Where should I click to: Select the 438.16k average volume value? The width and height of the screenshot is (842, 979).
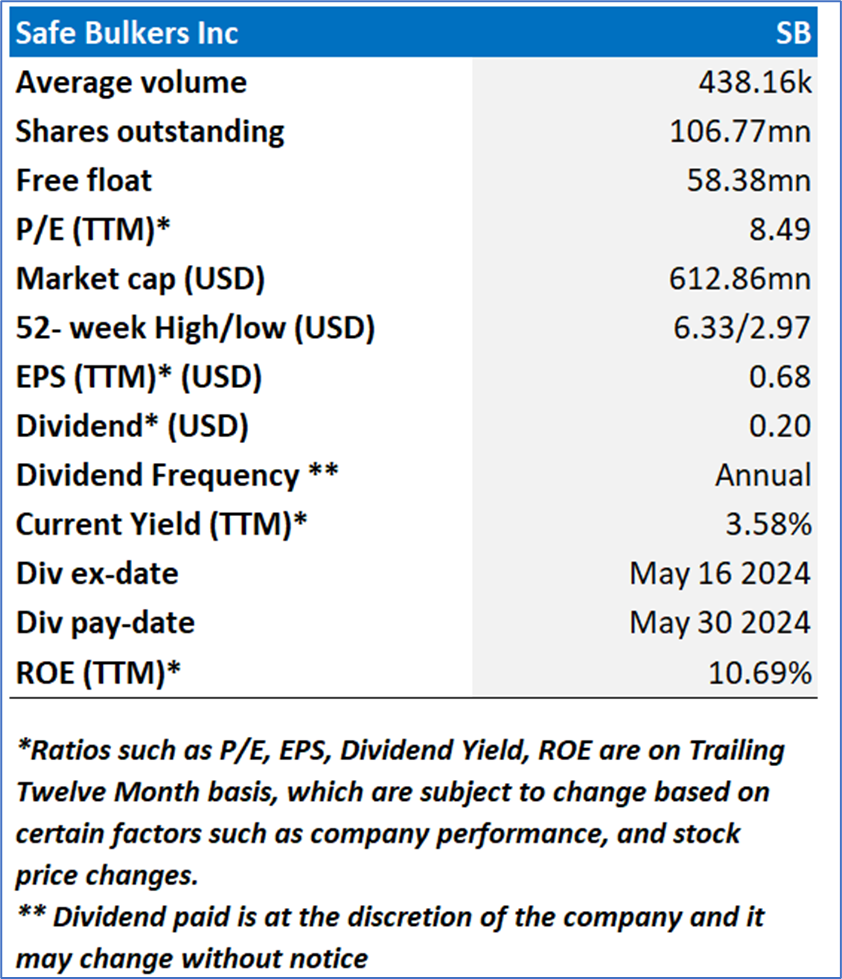[x=754, y=82]
